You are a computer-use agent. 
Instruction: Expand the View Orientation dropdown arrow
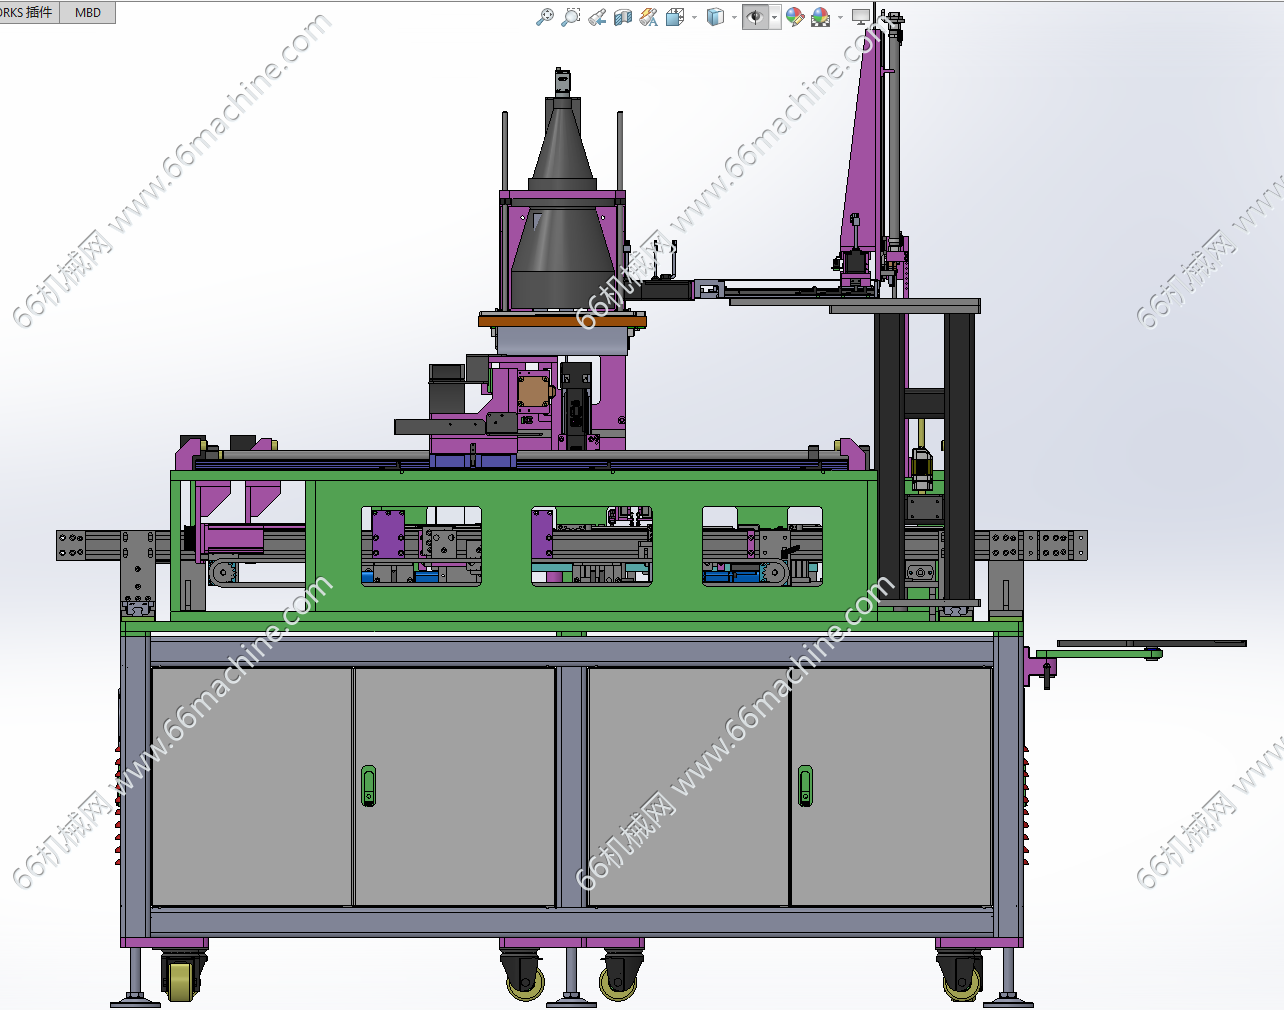point(694,17)
